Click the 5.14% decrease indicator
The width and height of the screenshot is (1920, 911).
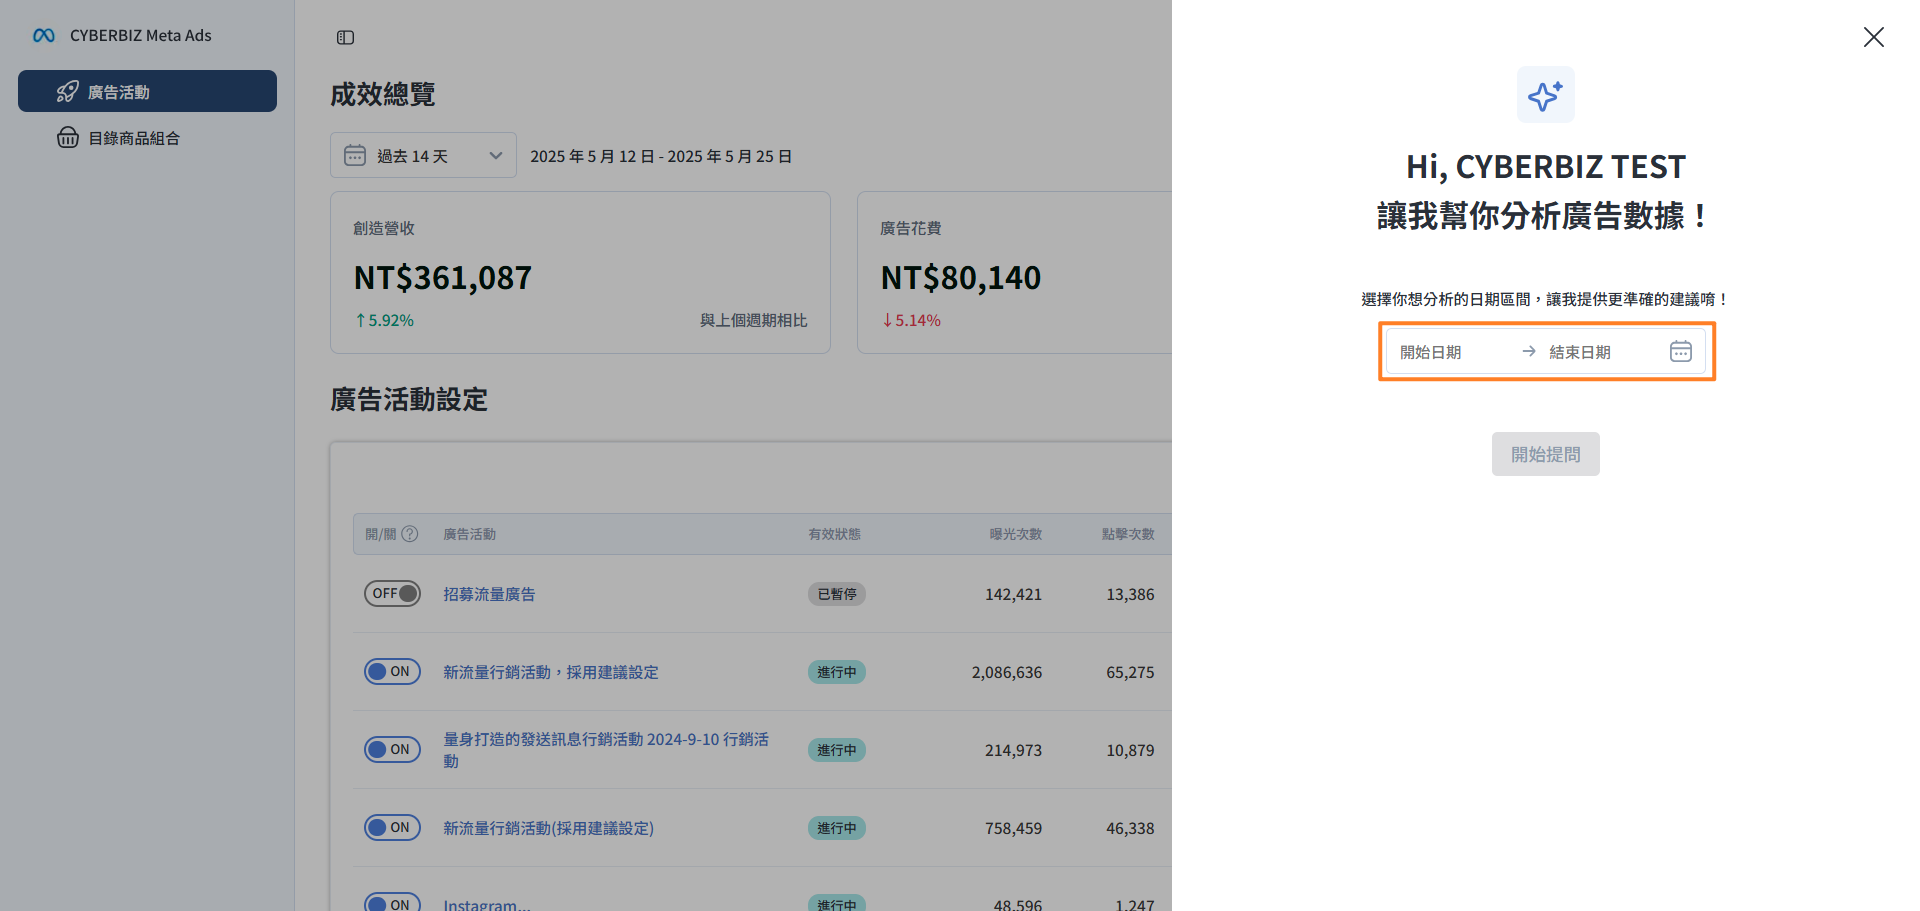pyautogui.click(x=911, y=320)
